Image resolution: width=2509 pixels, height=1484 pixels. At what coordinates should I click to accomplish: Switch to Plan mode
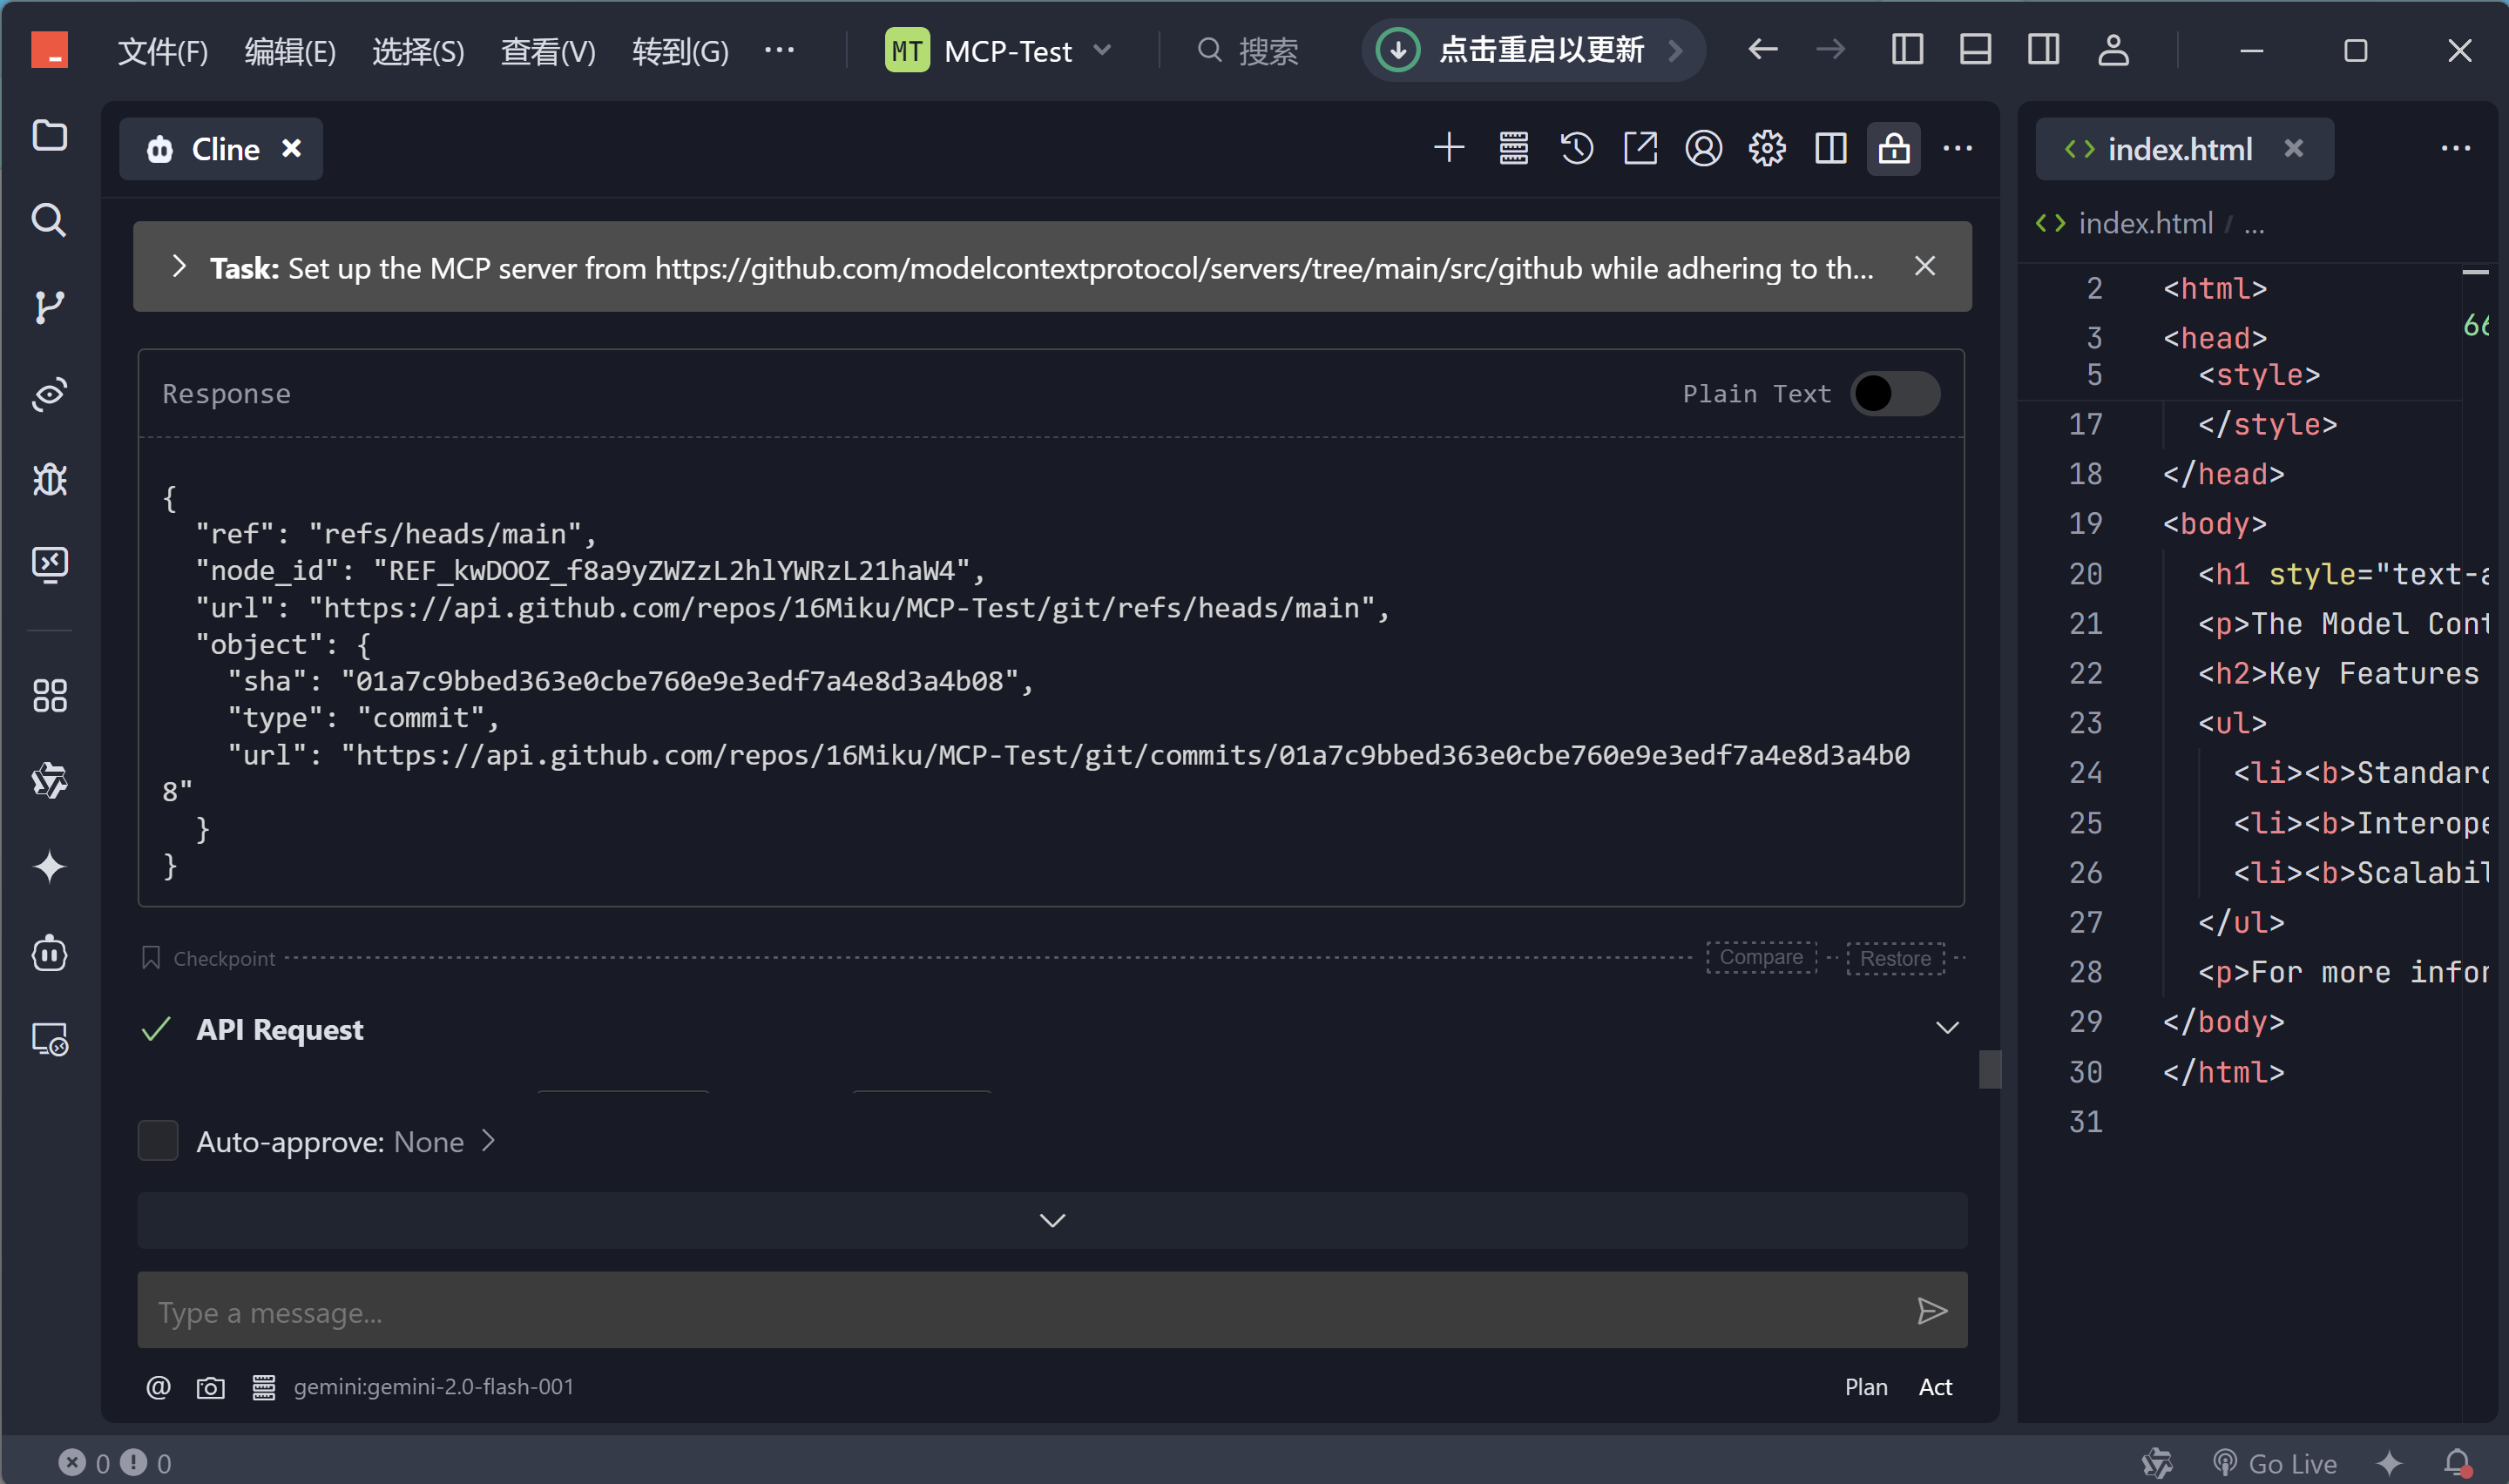coord(1865,1387)
